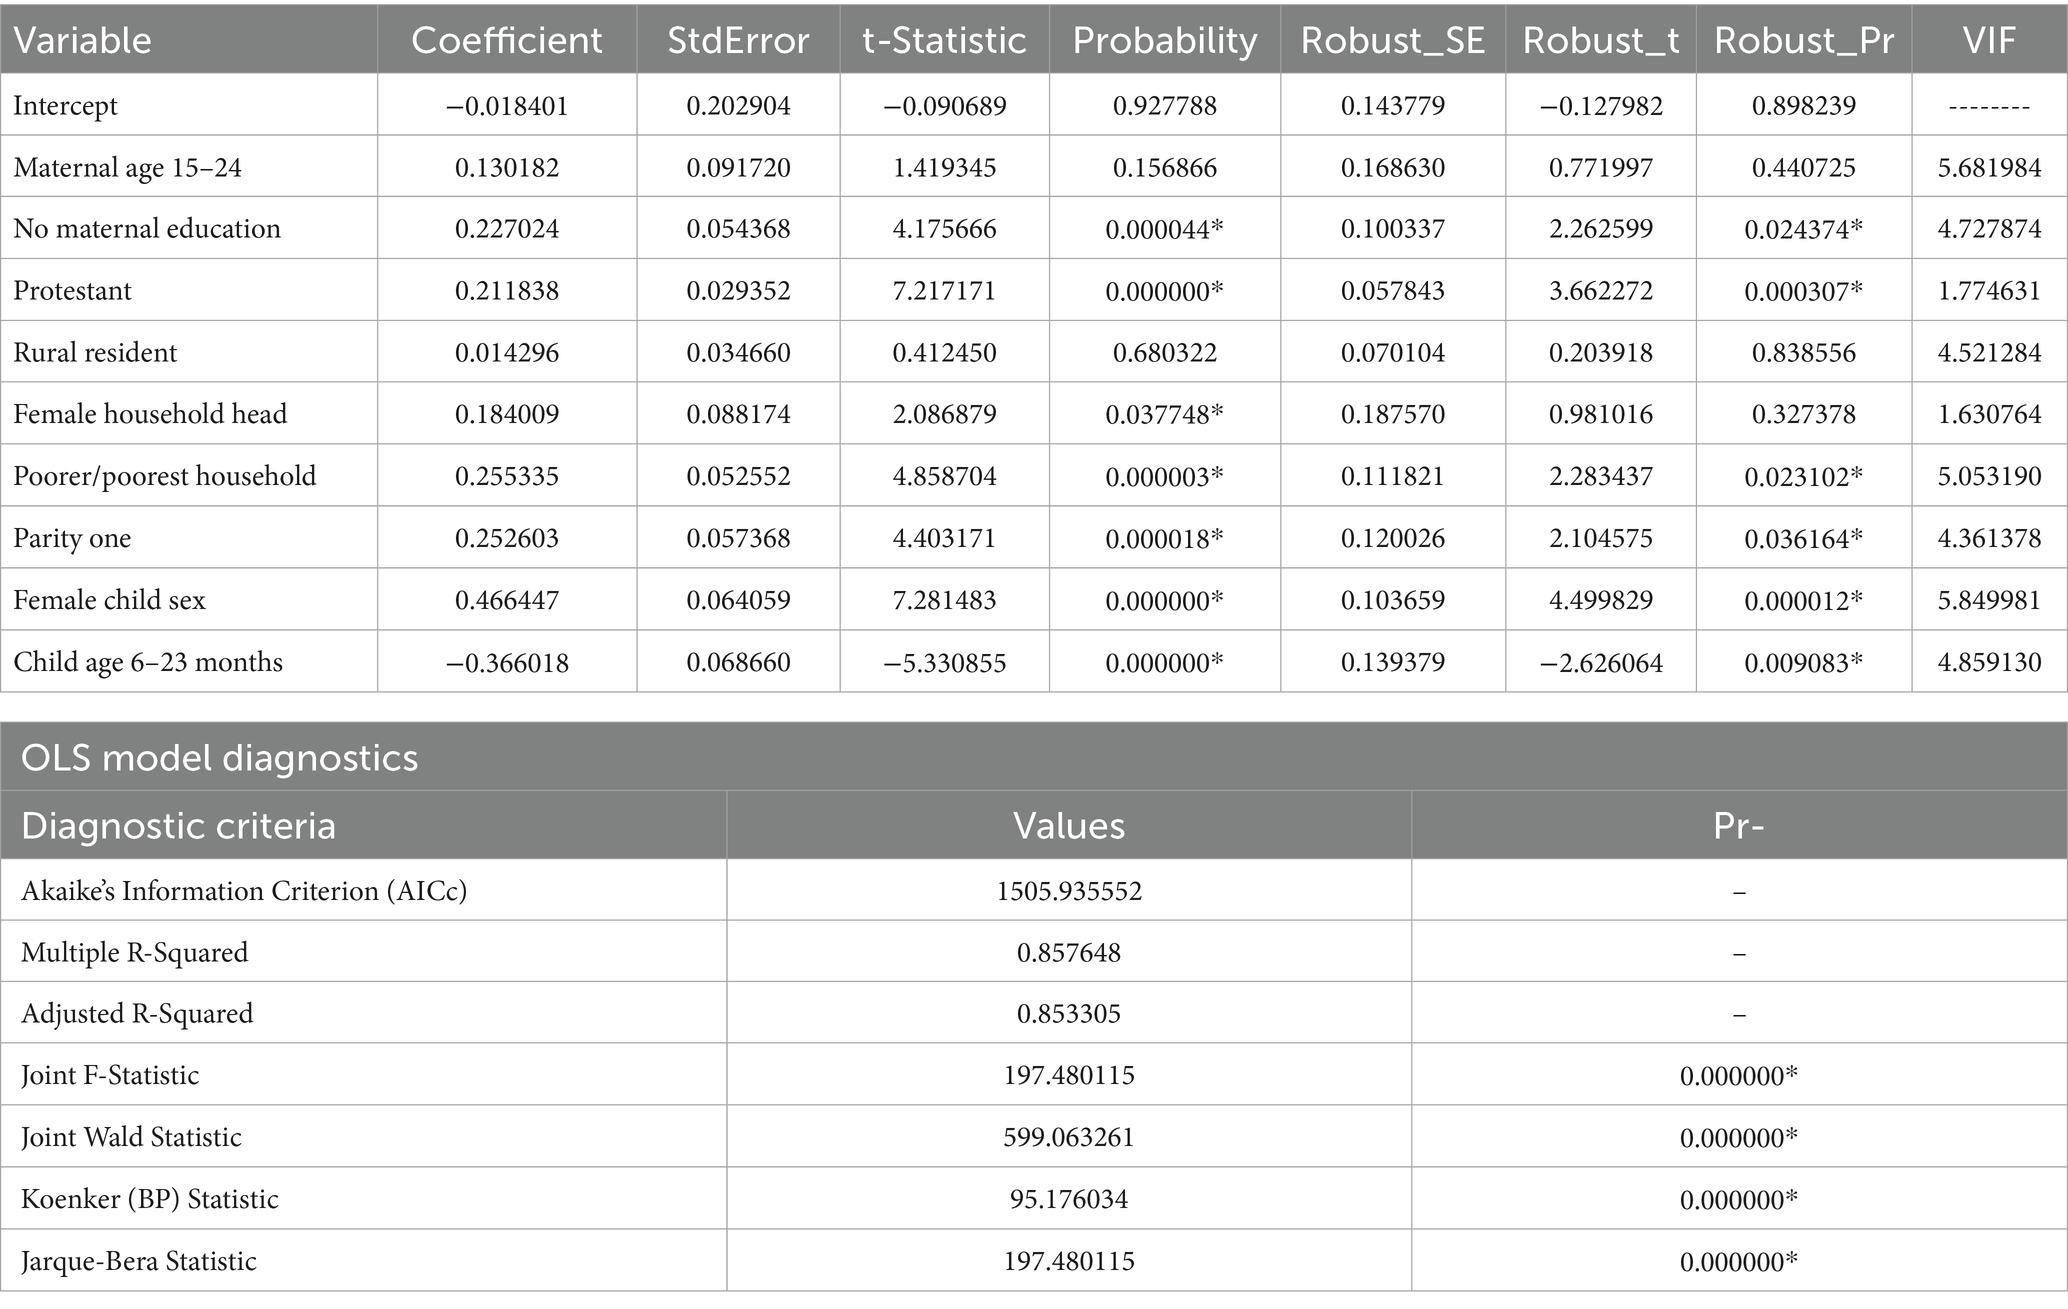Click the Robust_SE column header

[1392, 40]
